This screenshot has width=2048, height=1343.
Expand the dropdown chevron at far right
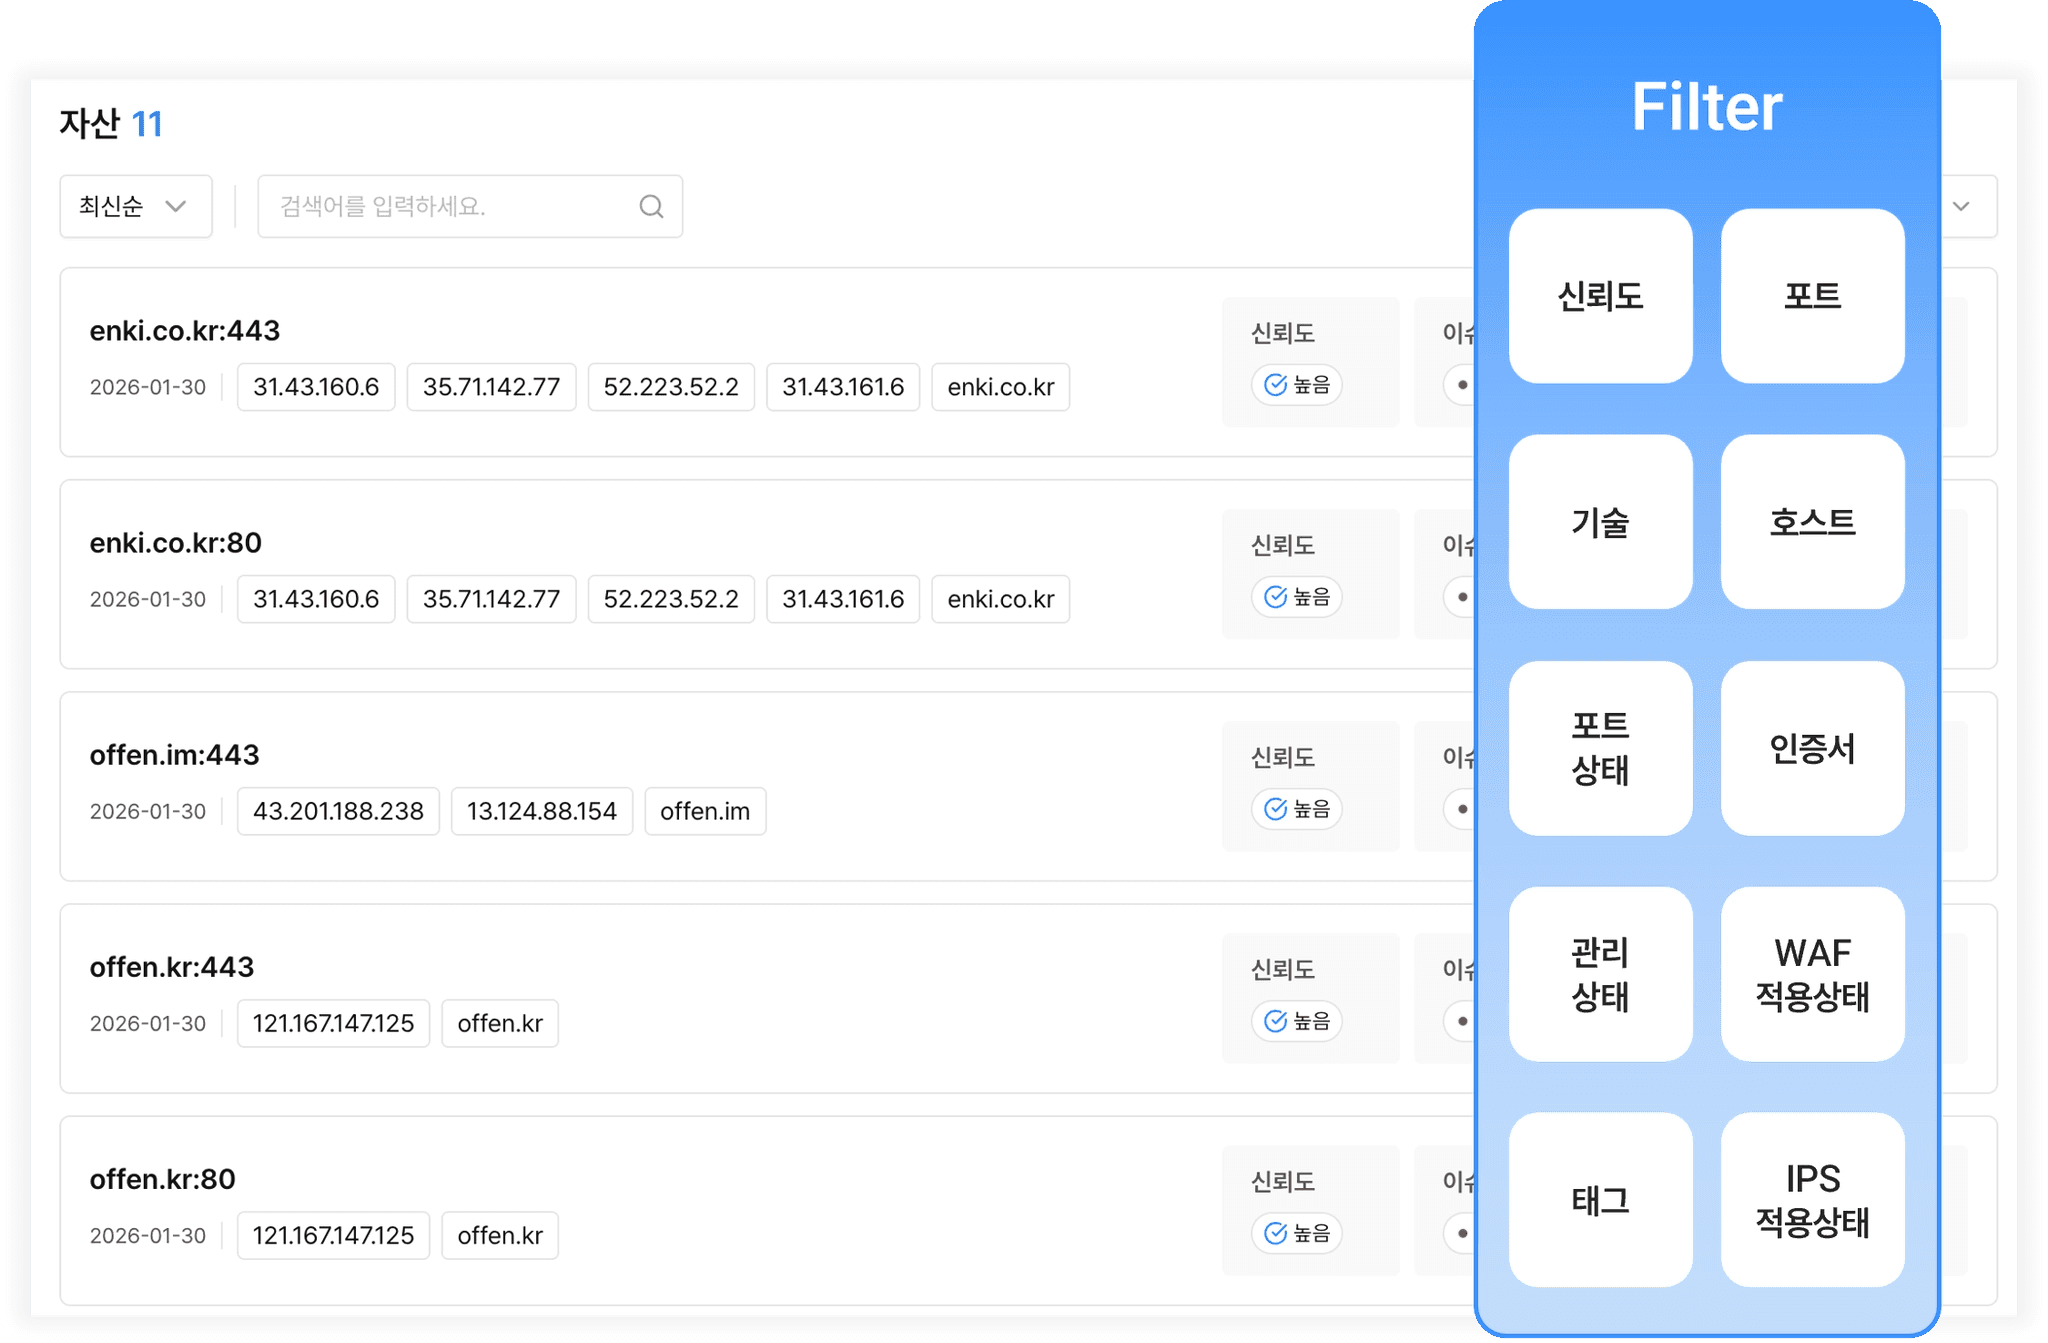(x=1961, y=207)
